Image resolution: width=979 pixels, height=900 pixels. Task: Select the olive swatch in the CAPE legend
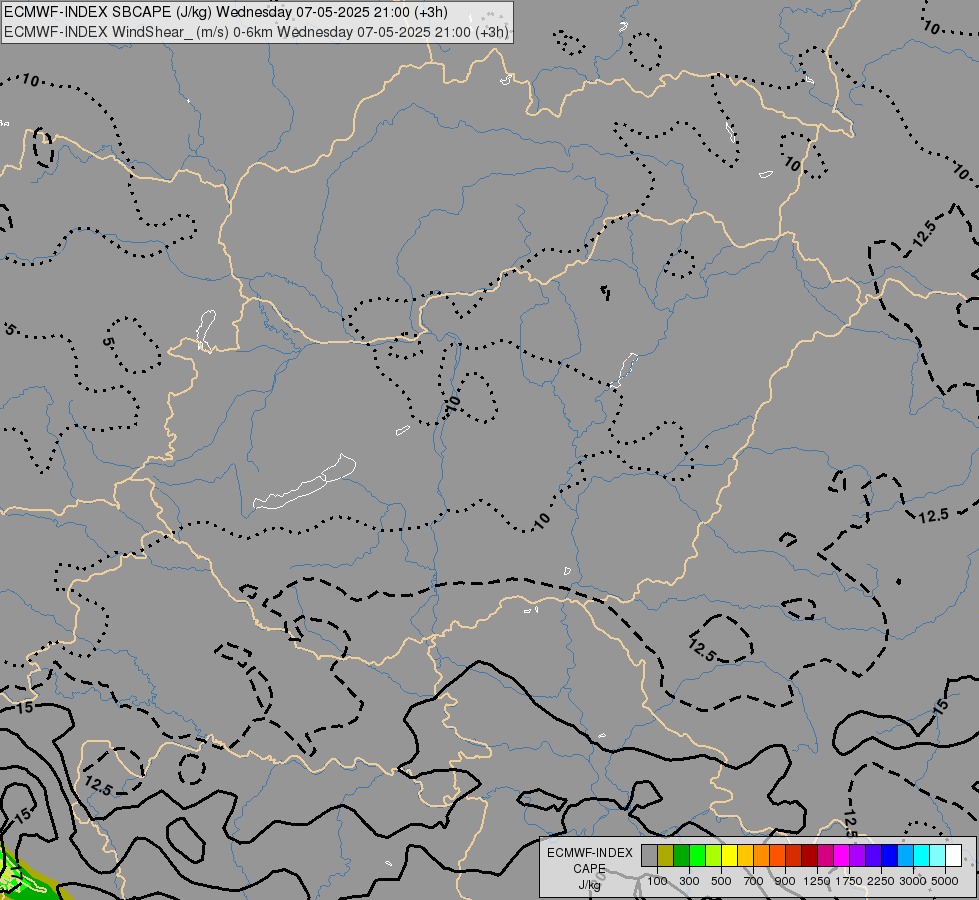point(666,855)
